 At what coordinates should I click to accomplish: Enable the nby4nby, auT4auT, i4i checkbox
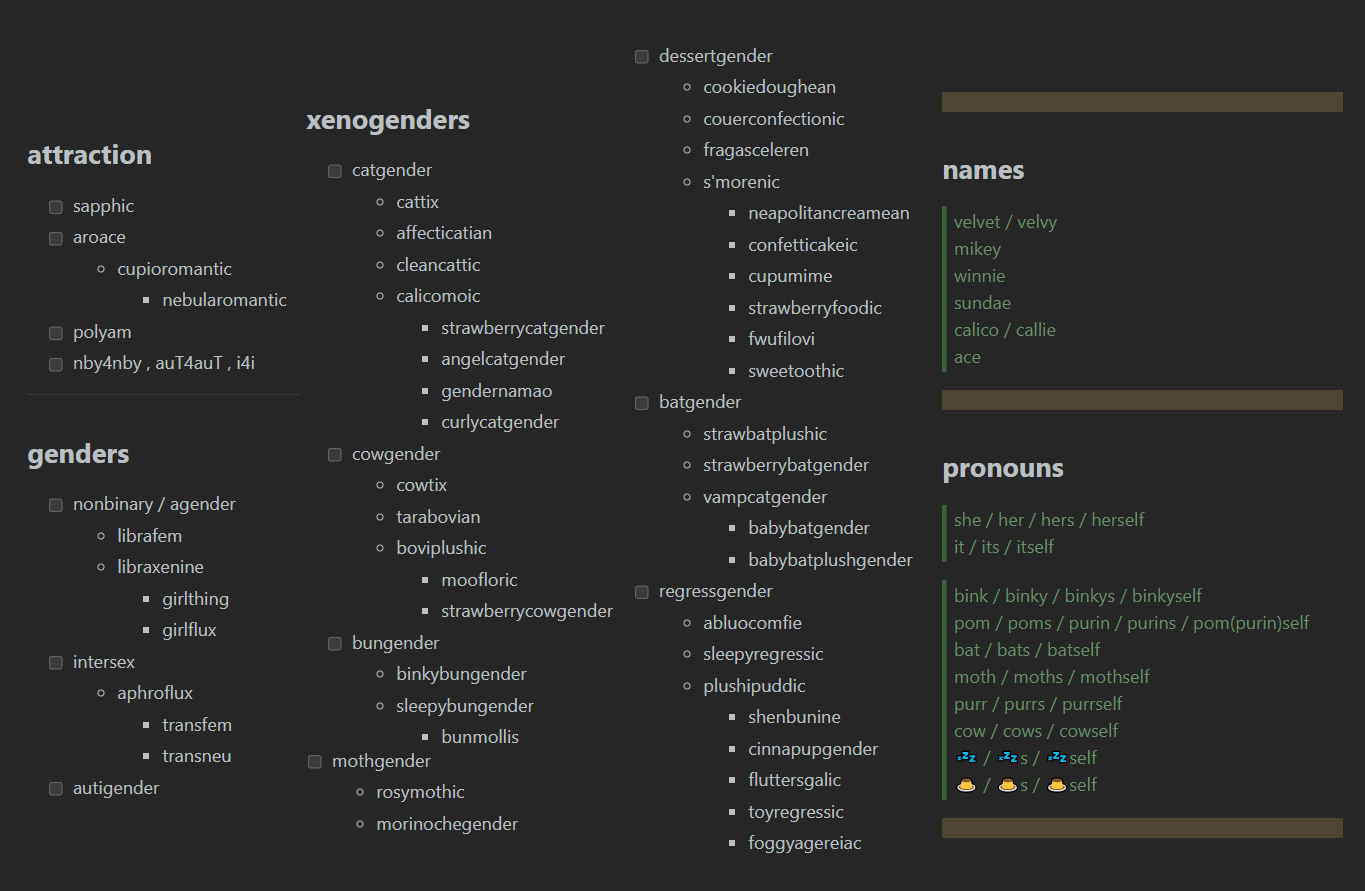tap(56, 364)
